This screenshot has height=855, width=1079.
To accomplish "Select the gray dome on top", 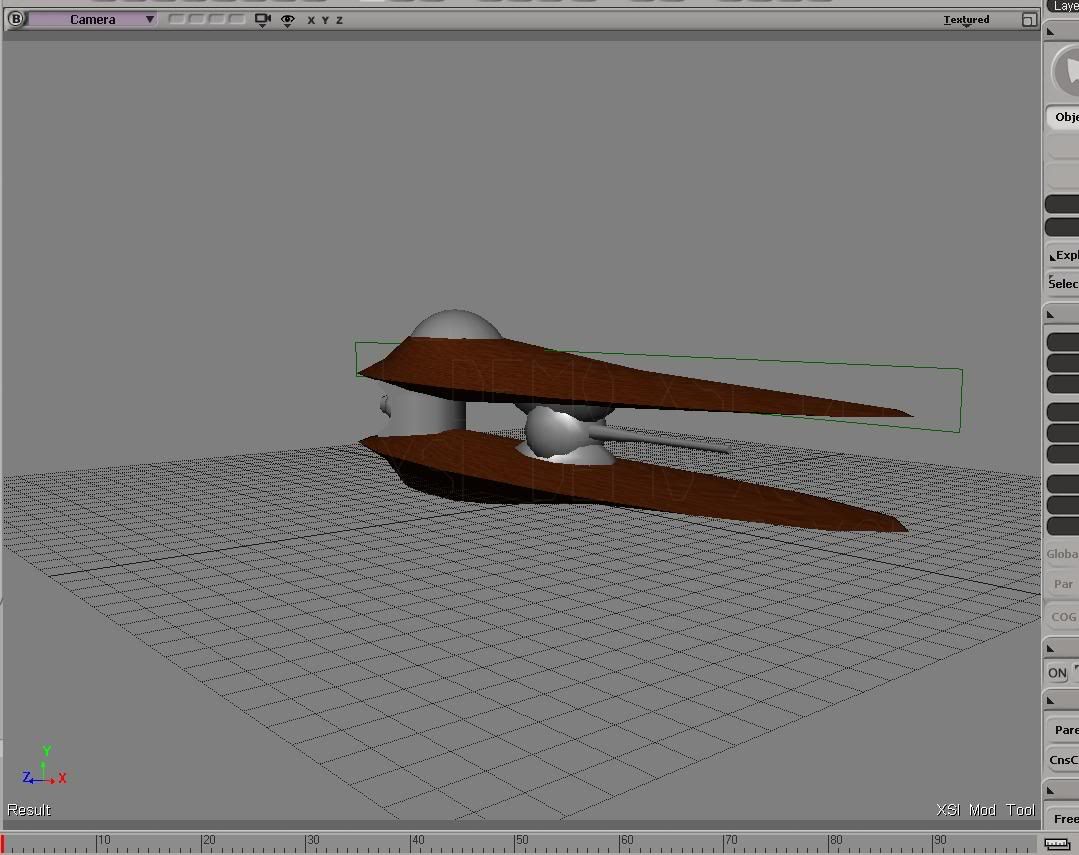I will 455,324.
